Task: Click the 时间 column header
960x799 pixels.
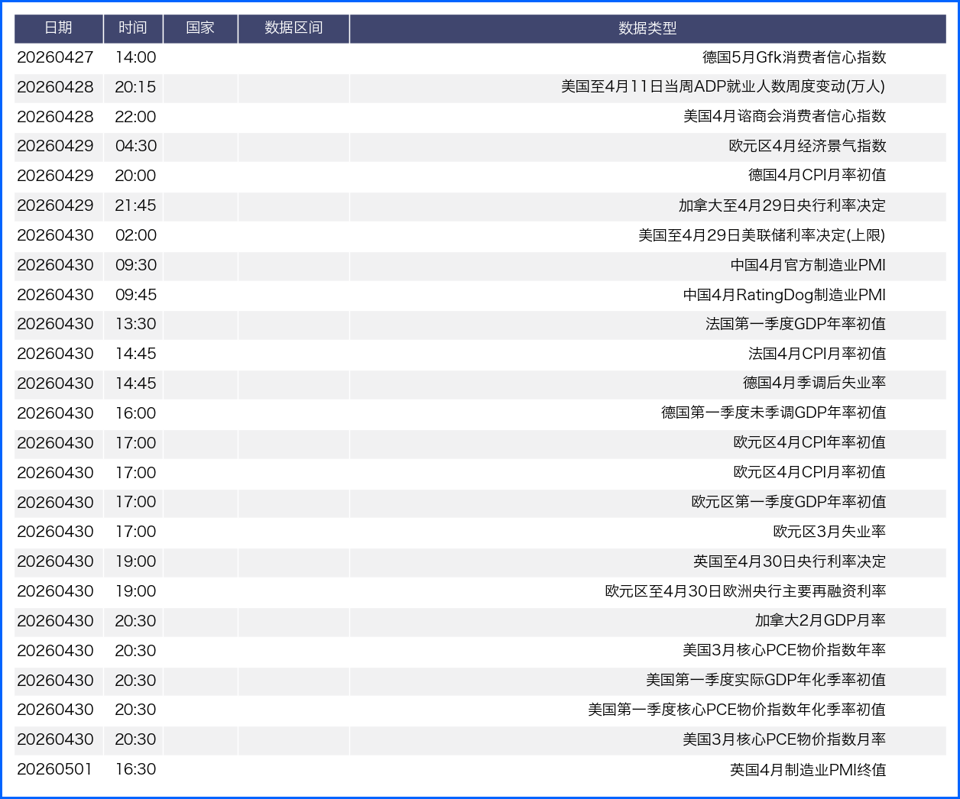Action: click(x=132, y=28)
